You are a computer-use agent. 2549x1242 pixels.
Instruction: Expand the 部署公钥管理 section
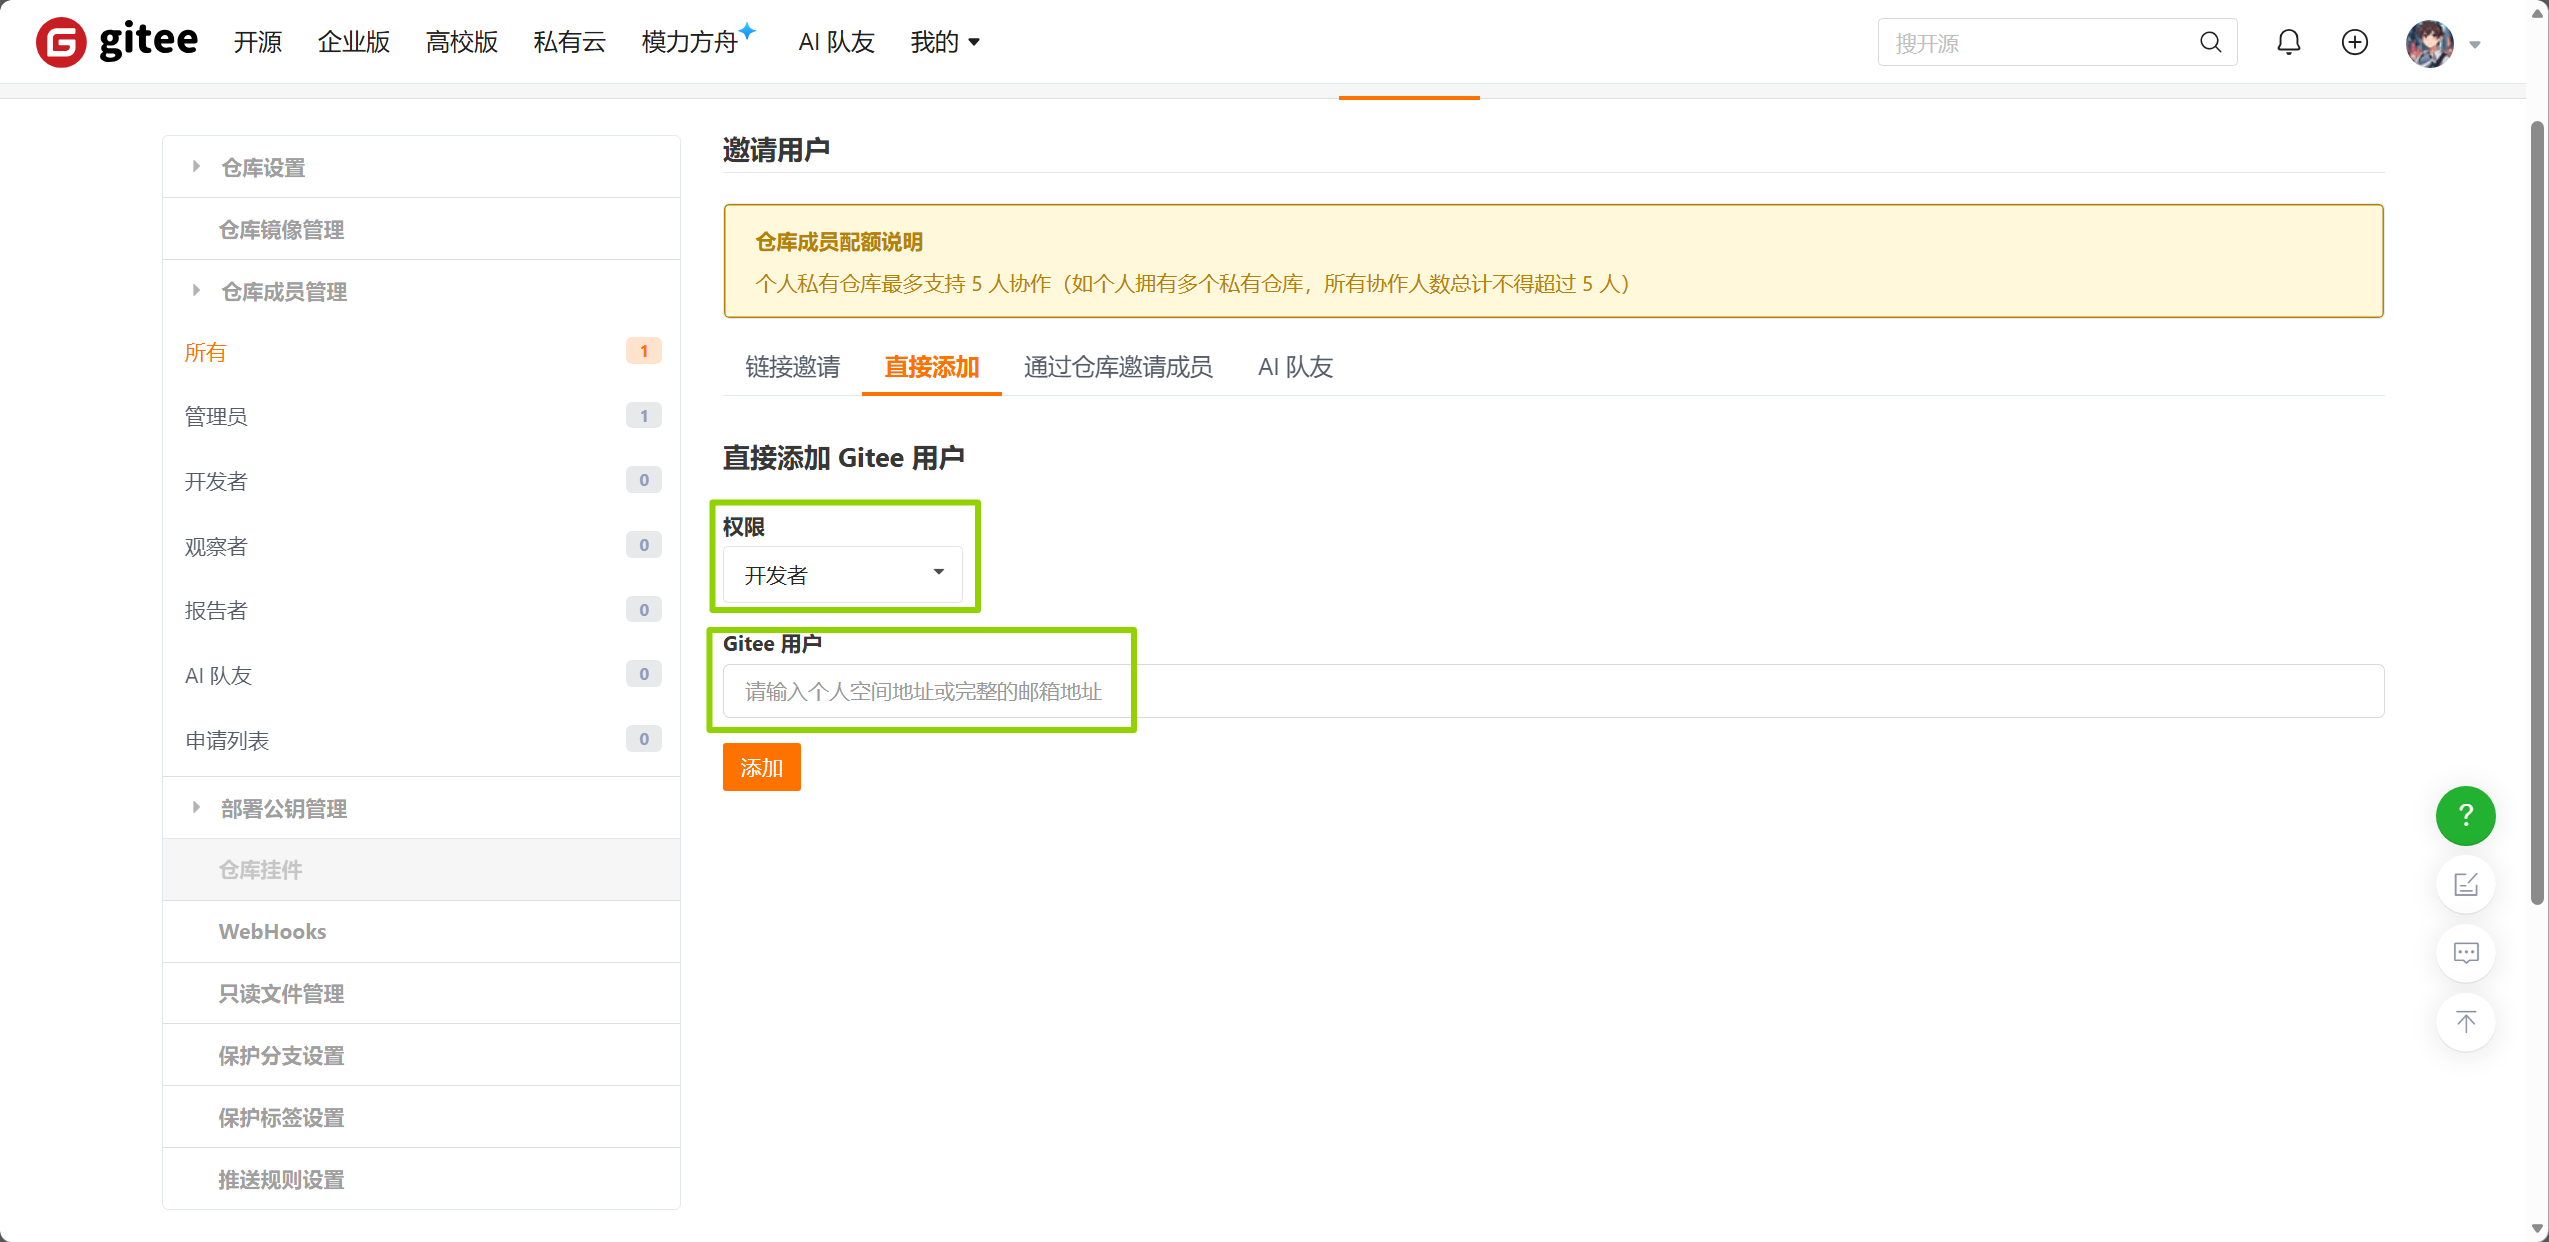(283, 808)
